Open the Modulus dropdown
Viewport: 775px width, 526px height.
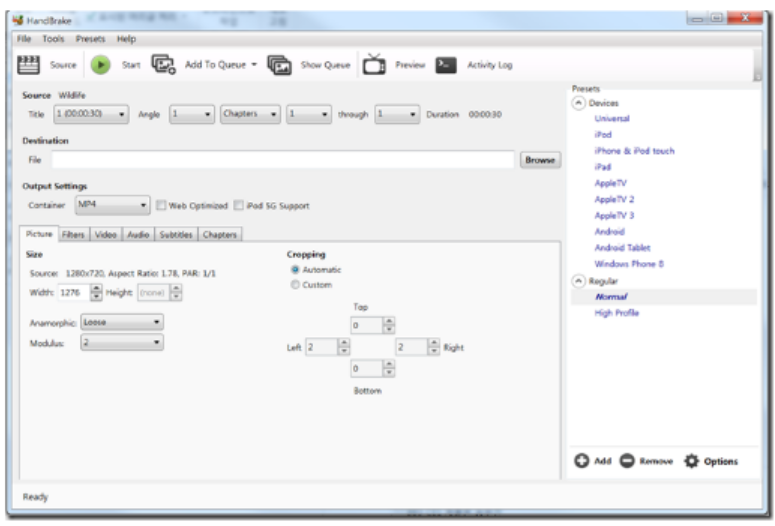[x=122, y=343]
